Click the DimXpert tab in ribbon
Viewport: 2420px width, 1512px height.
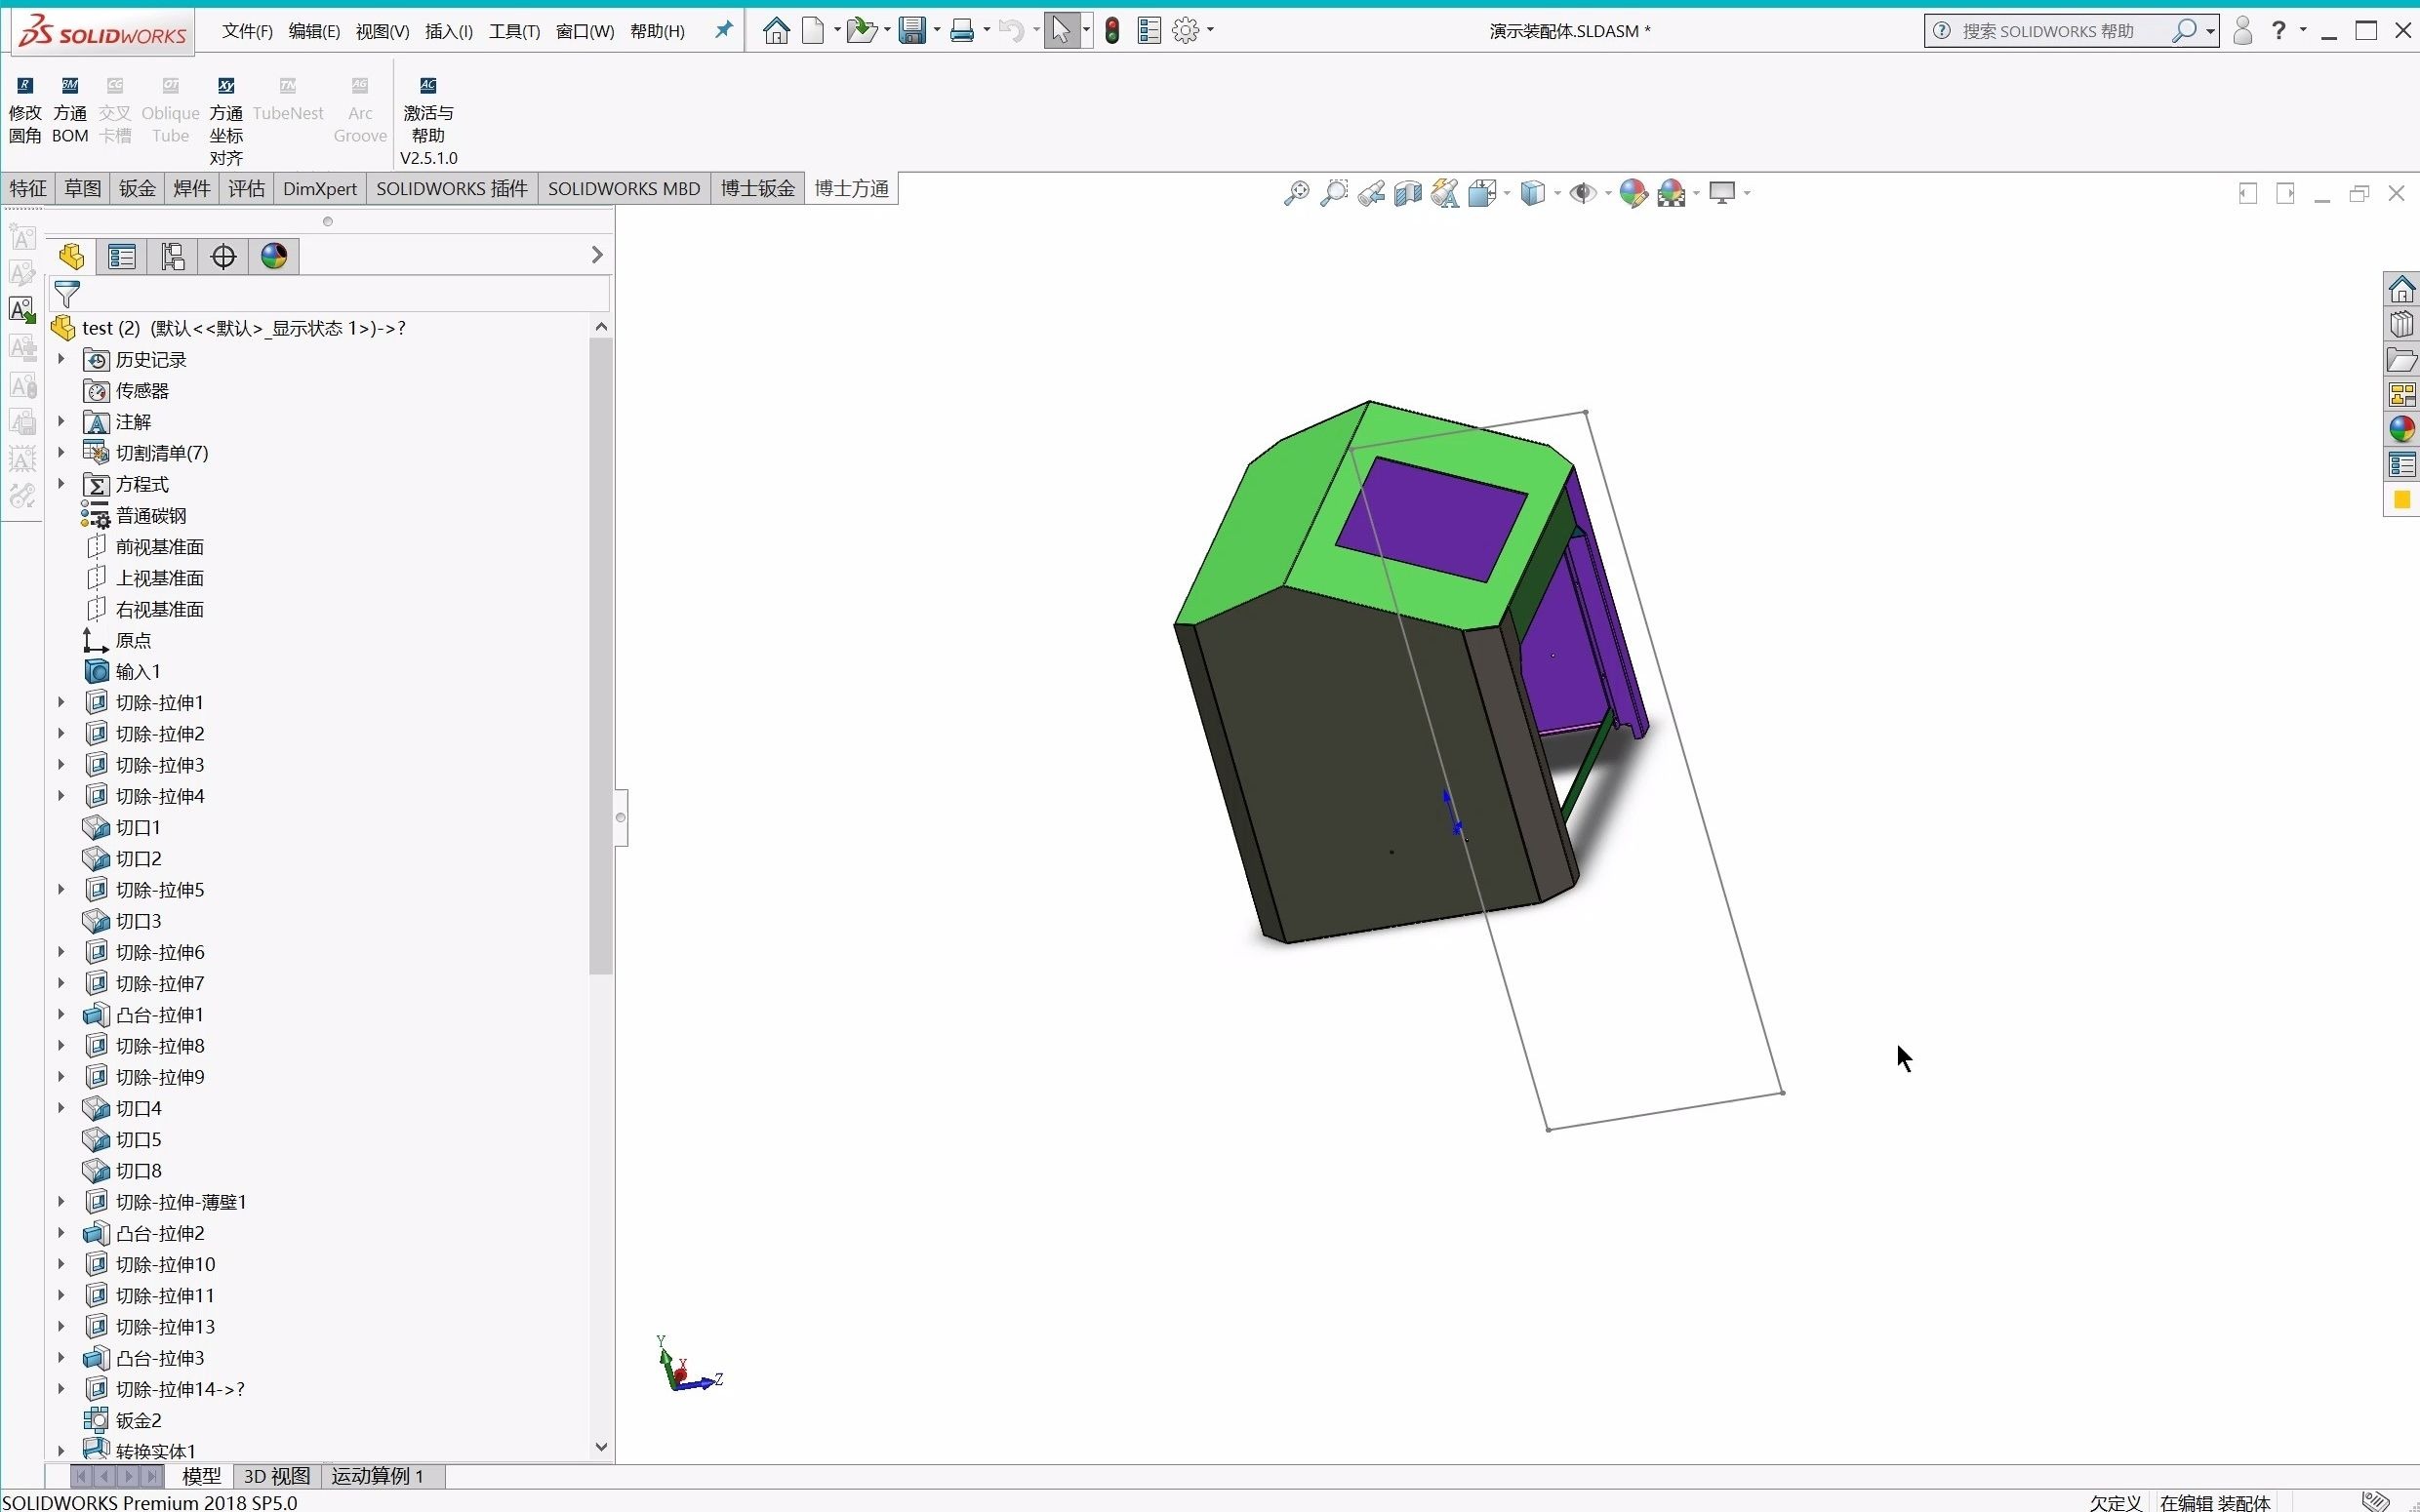[319, 188]
